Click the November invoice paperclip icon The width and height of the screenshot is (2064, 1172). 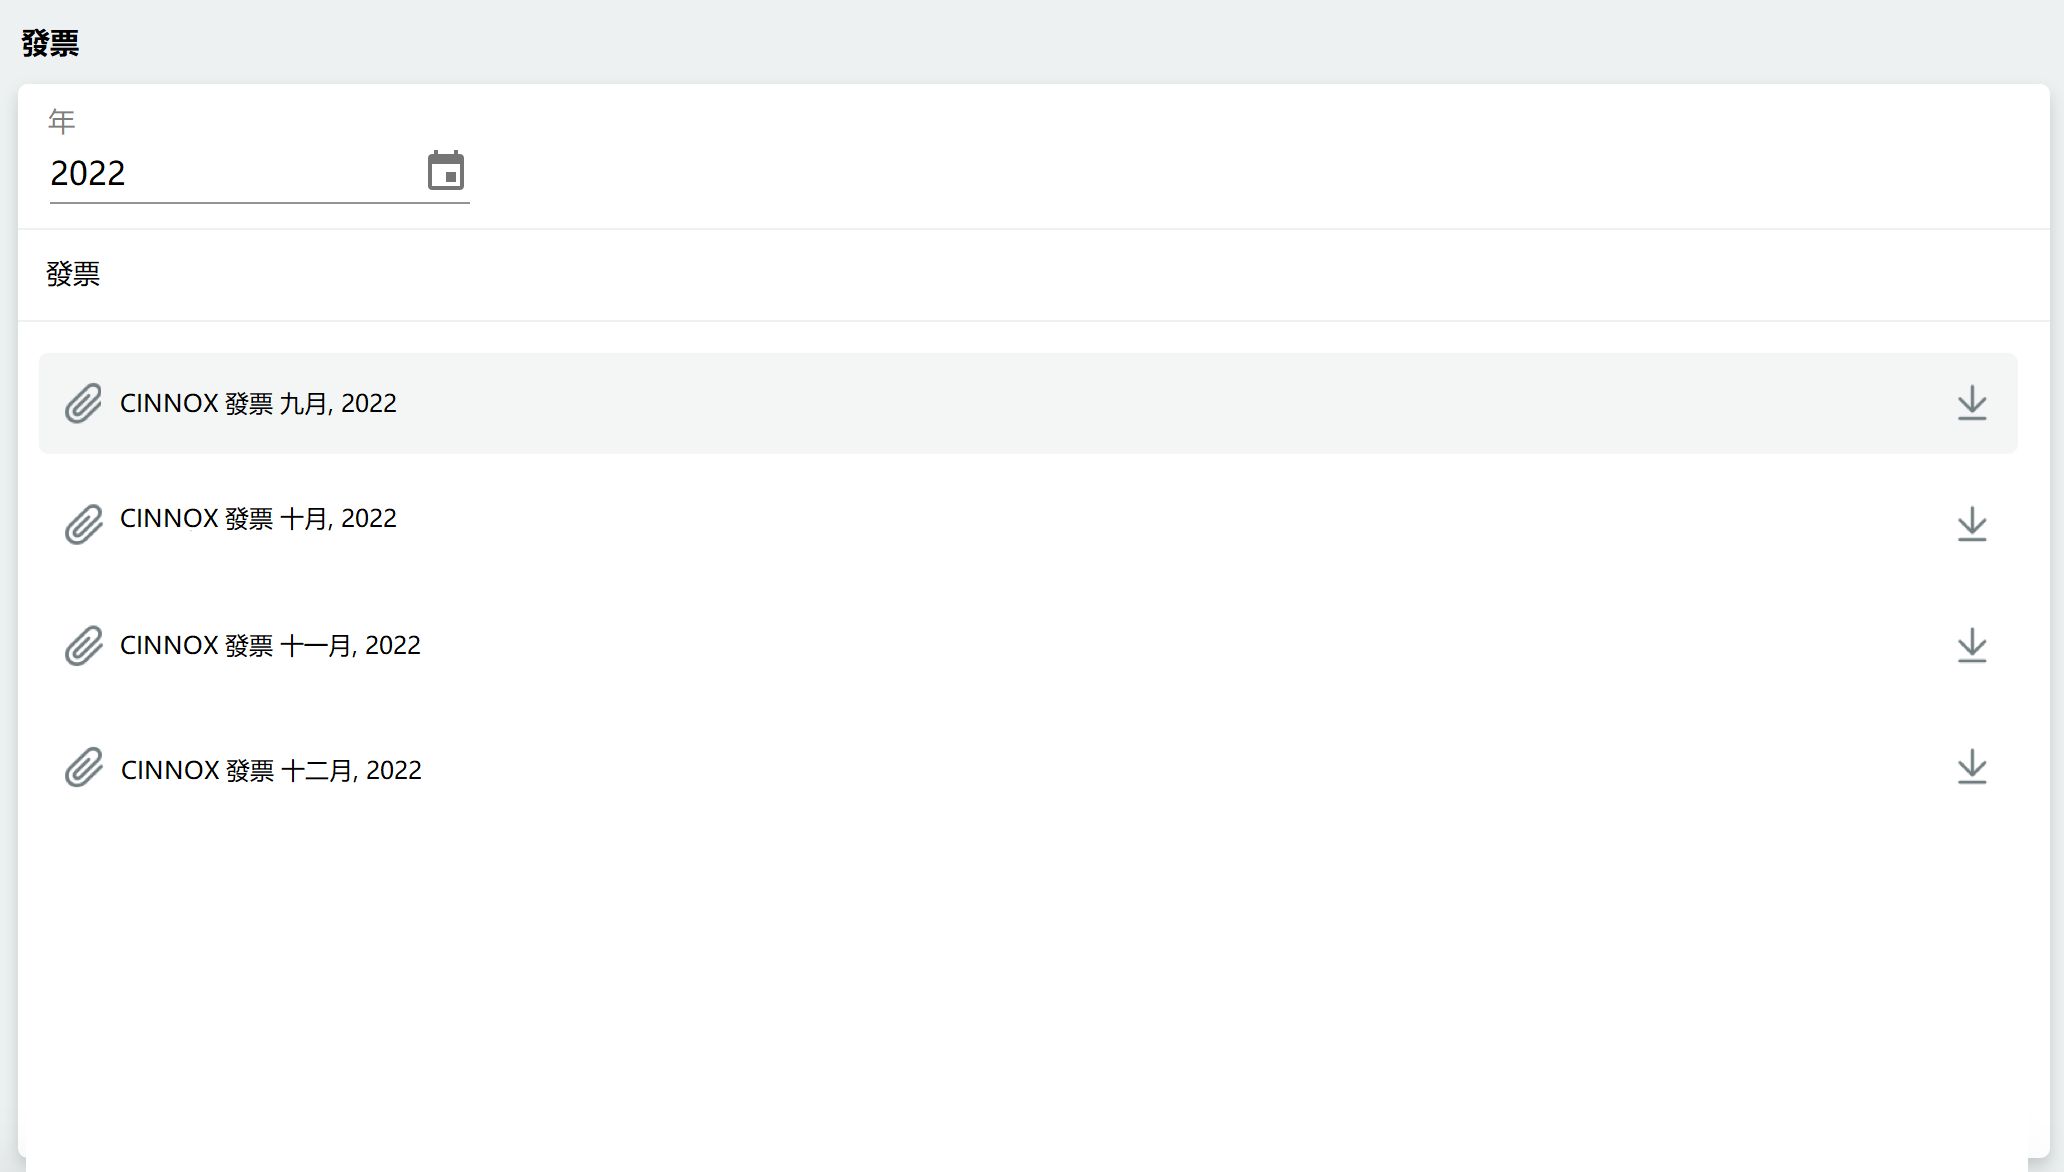[x=84, y=646]
